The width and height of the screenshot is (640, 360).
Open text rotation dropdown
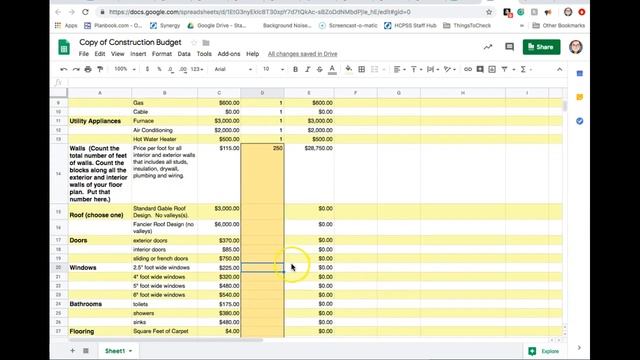[x=450, y=69]
